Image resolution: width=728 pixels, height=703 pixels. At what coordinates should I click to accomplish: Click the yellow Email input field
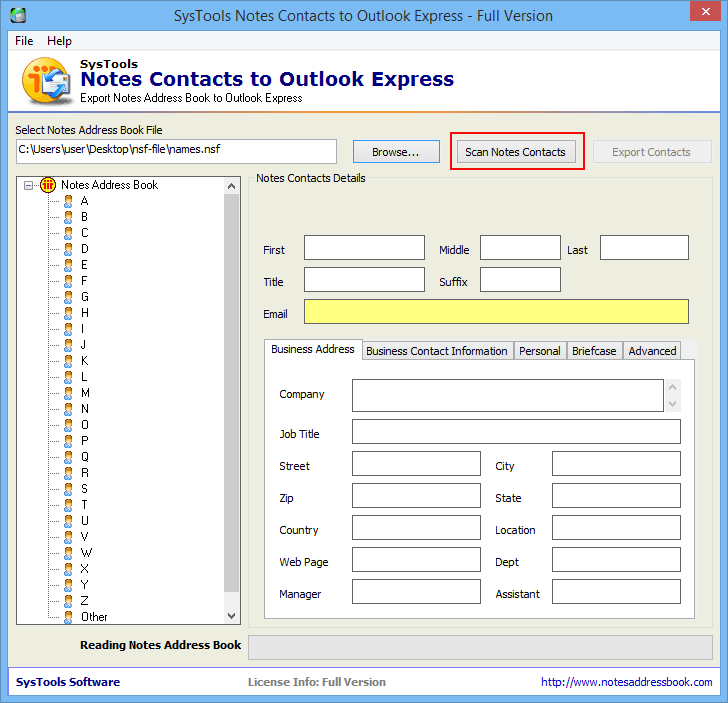click(496, 312)
